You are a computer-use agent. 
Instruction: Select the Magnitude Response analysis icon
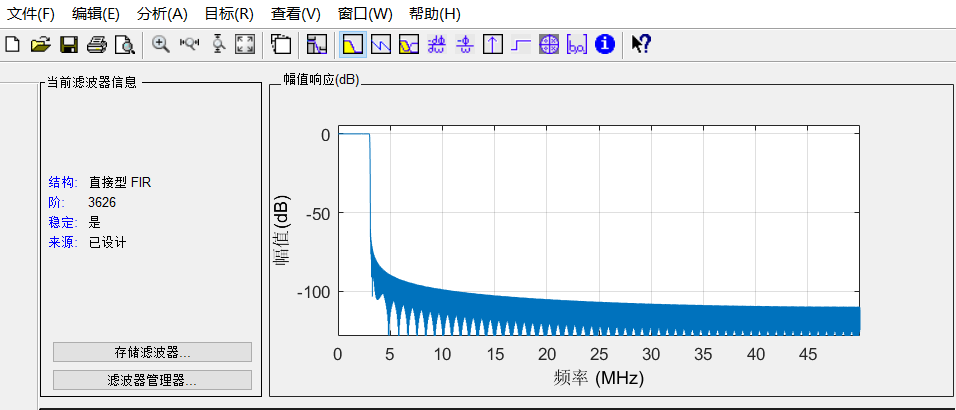click(x=353, y=44)
